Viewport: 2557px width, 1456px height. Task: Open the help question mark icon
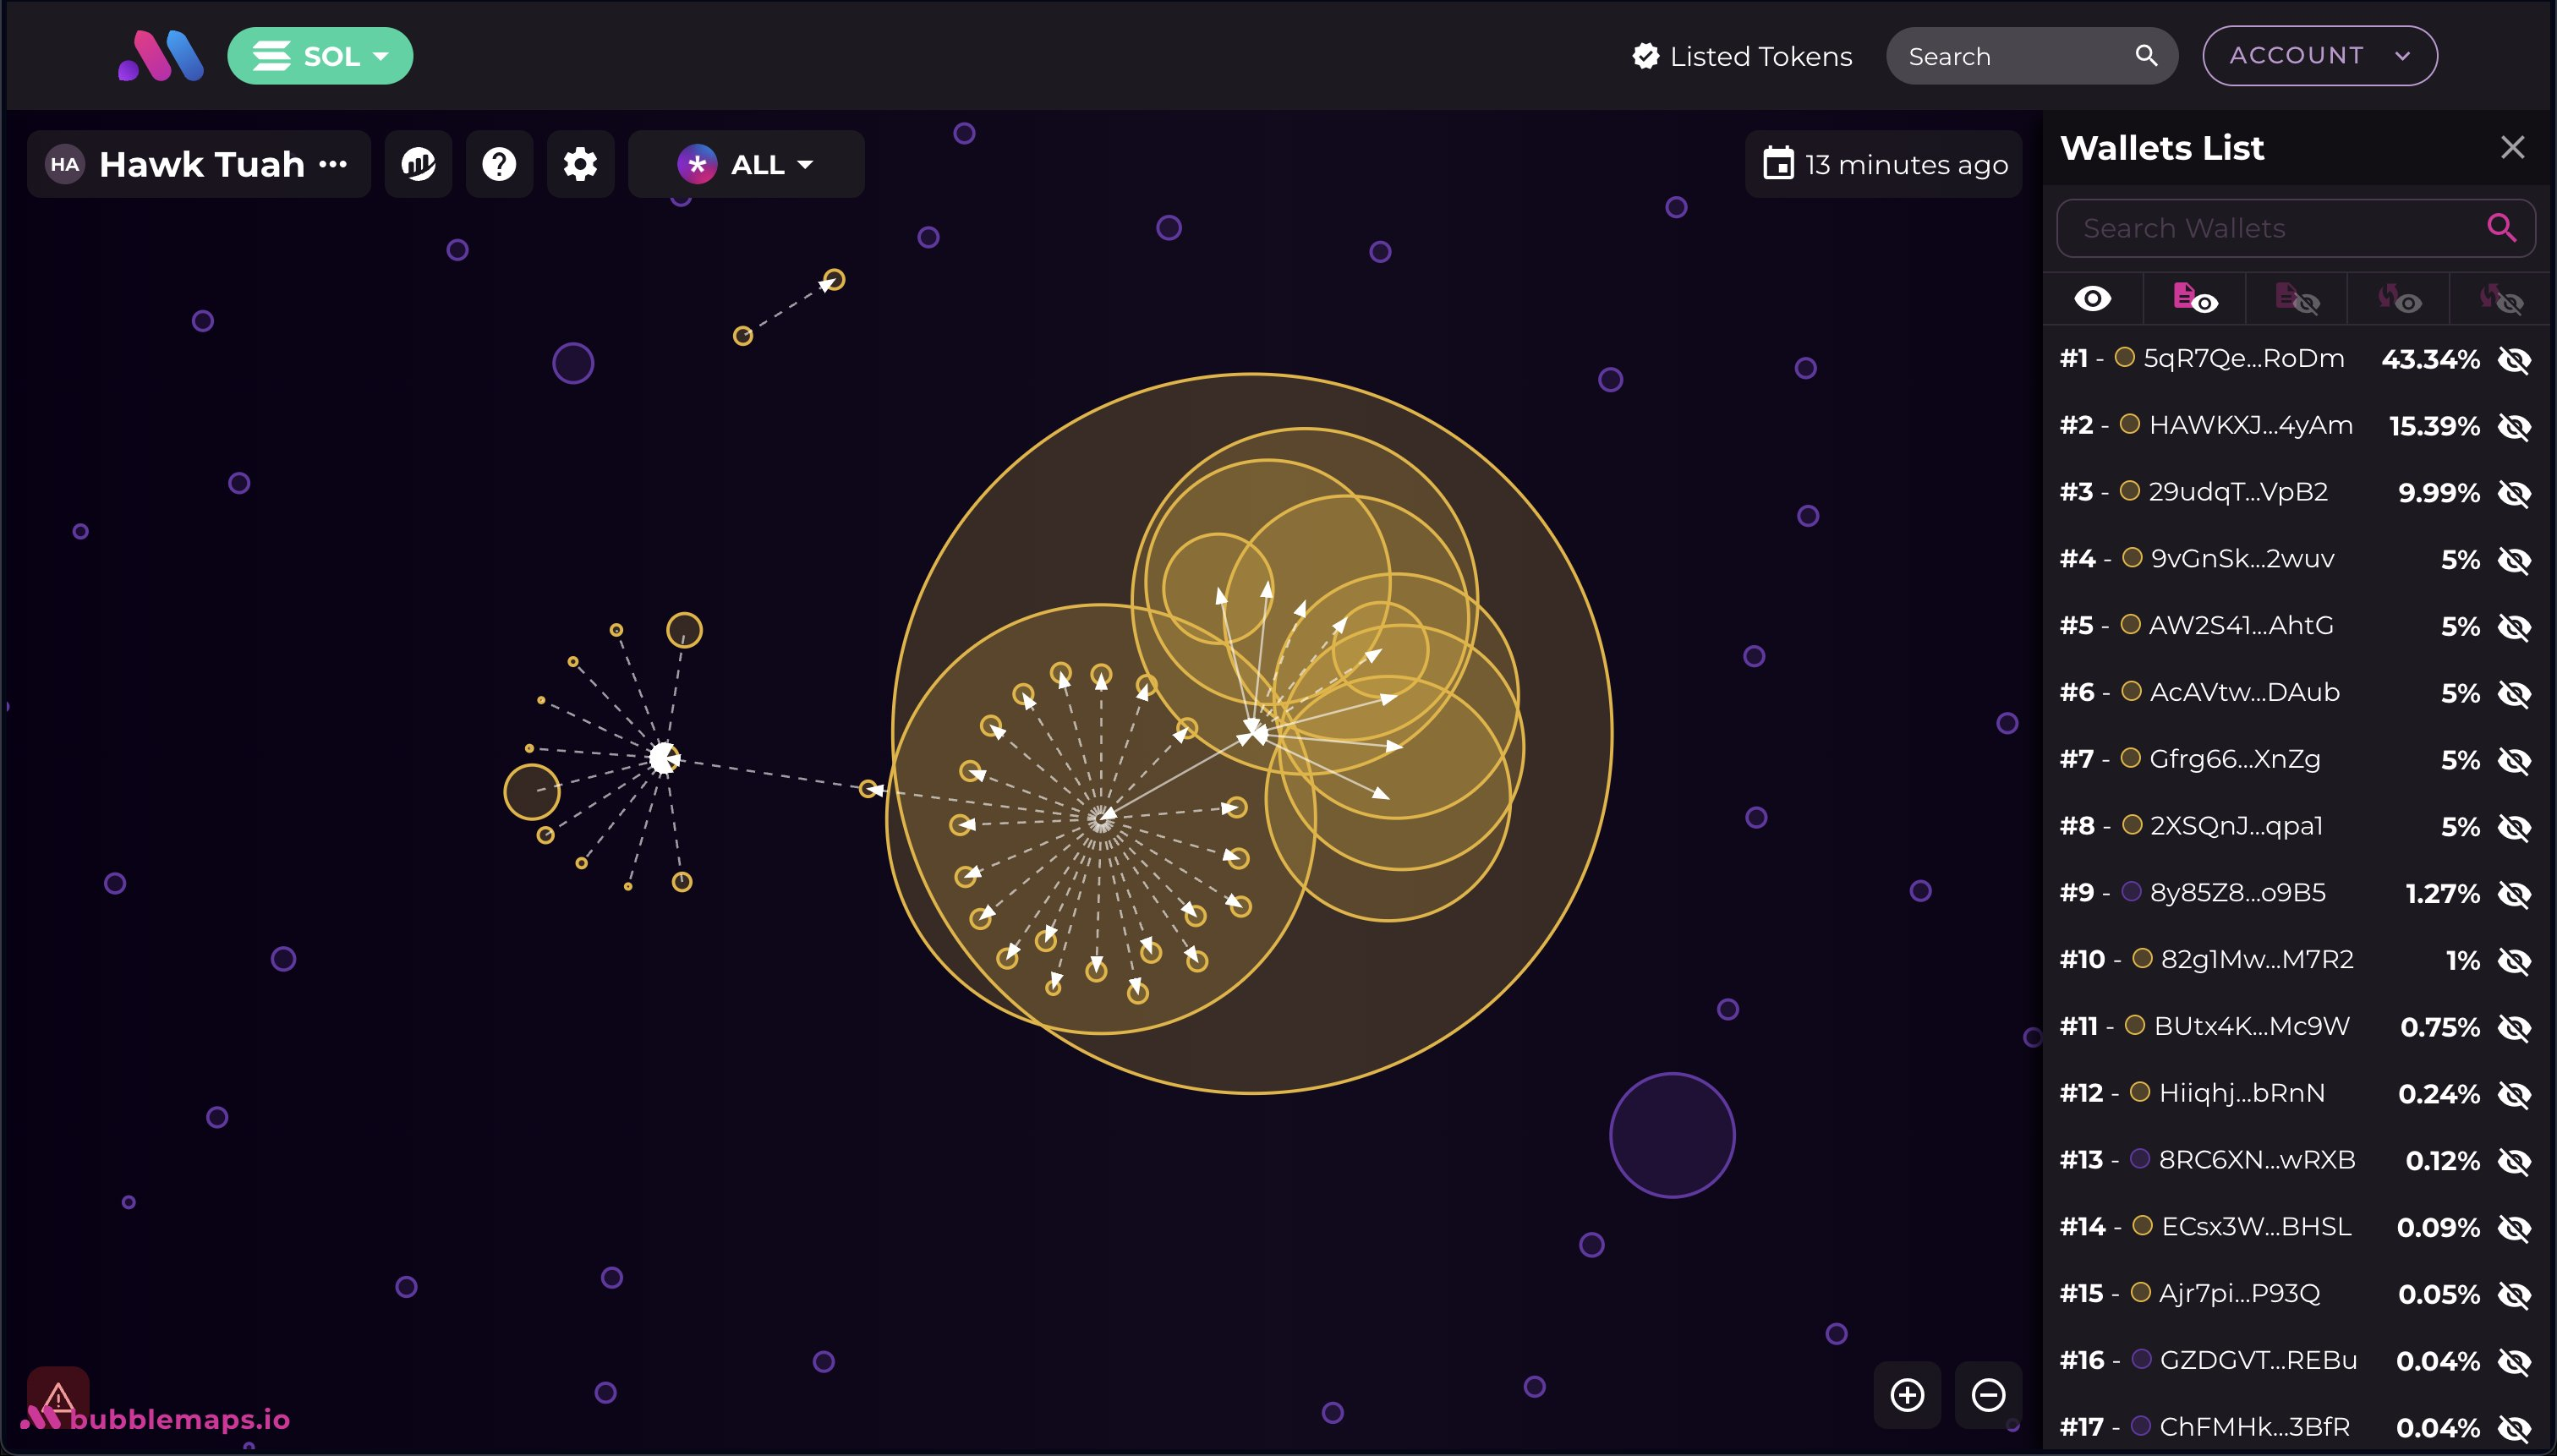499,163
